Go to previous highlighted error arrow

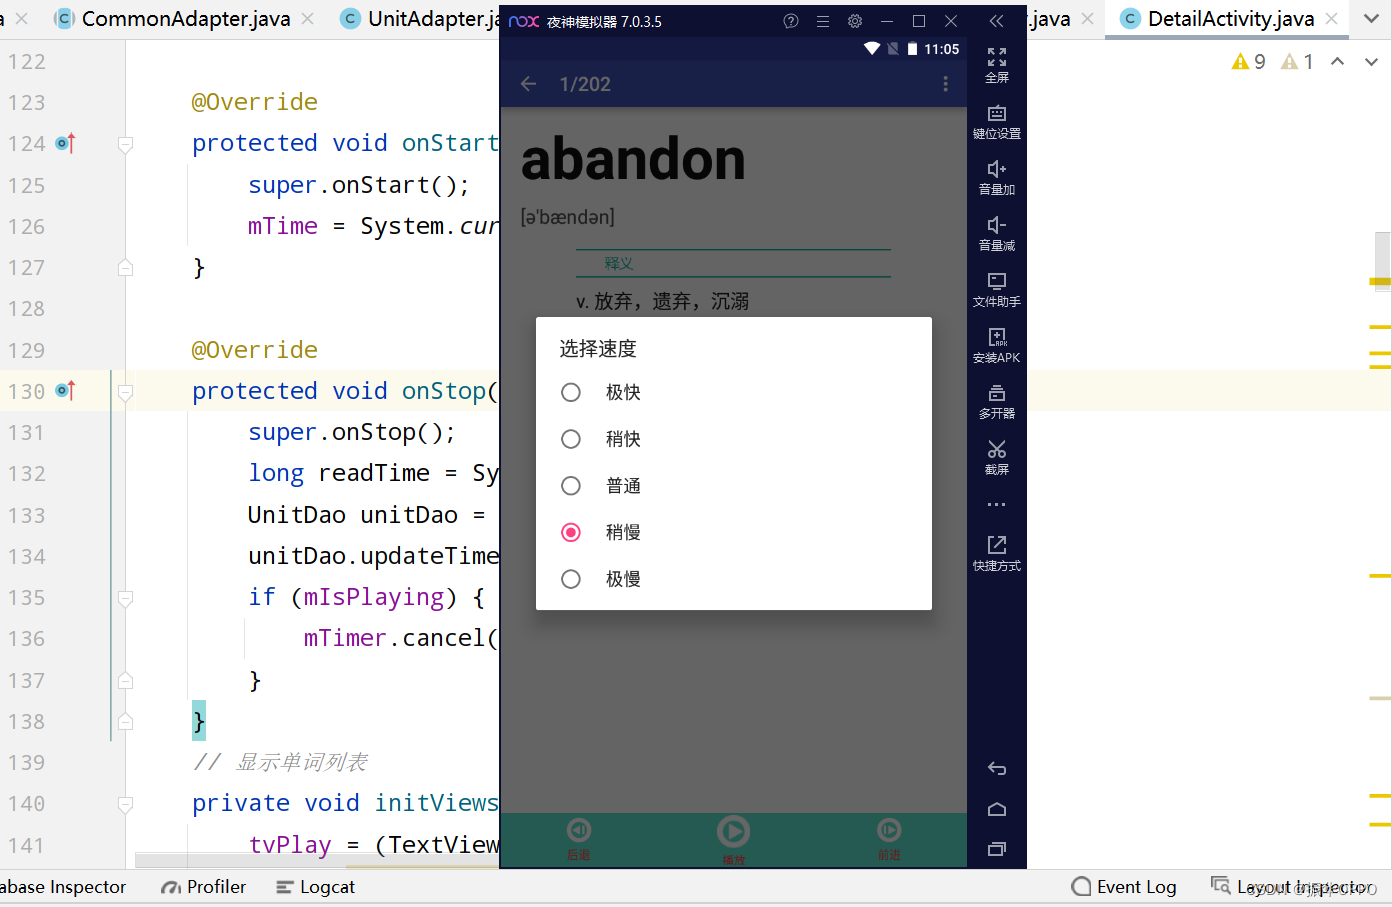(x=1337, y=62)
